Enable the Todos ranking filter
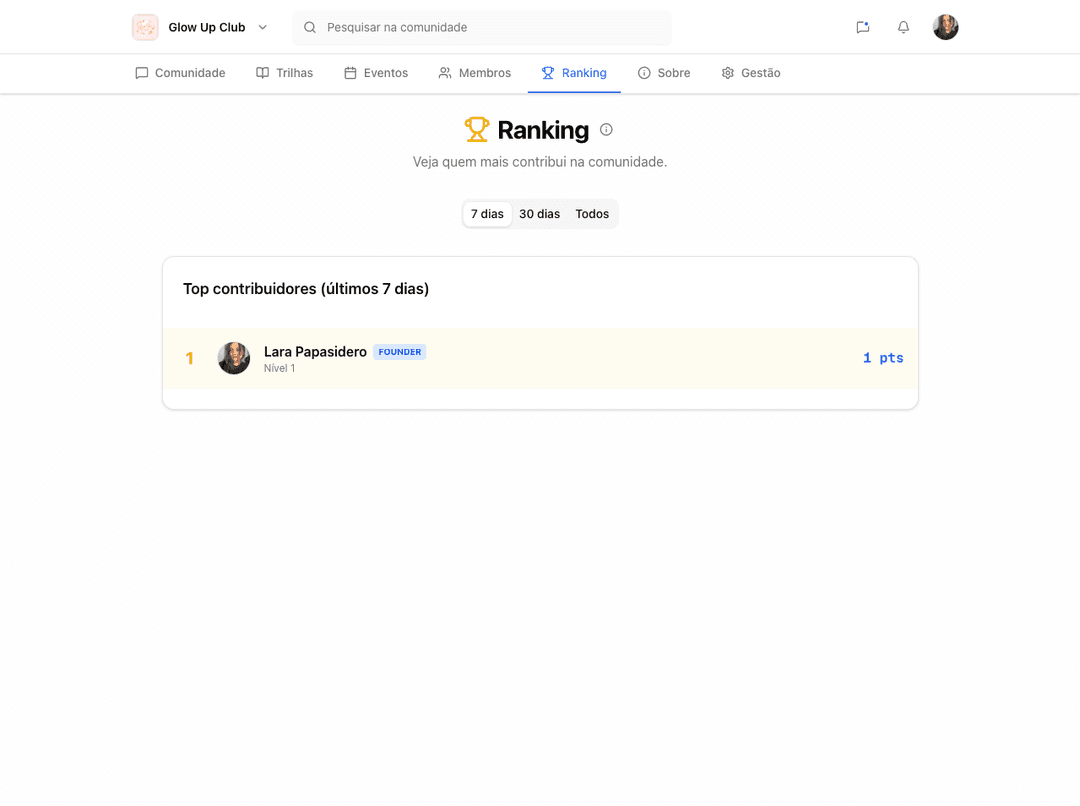 click(x=592, y=213)
